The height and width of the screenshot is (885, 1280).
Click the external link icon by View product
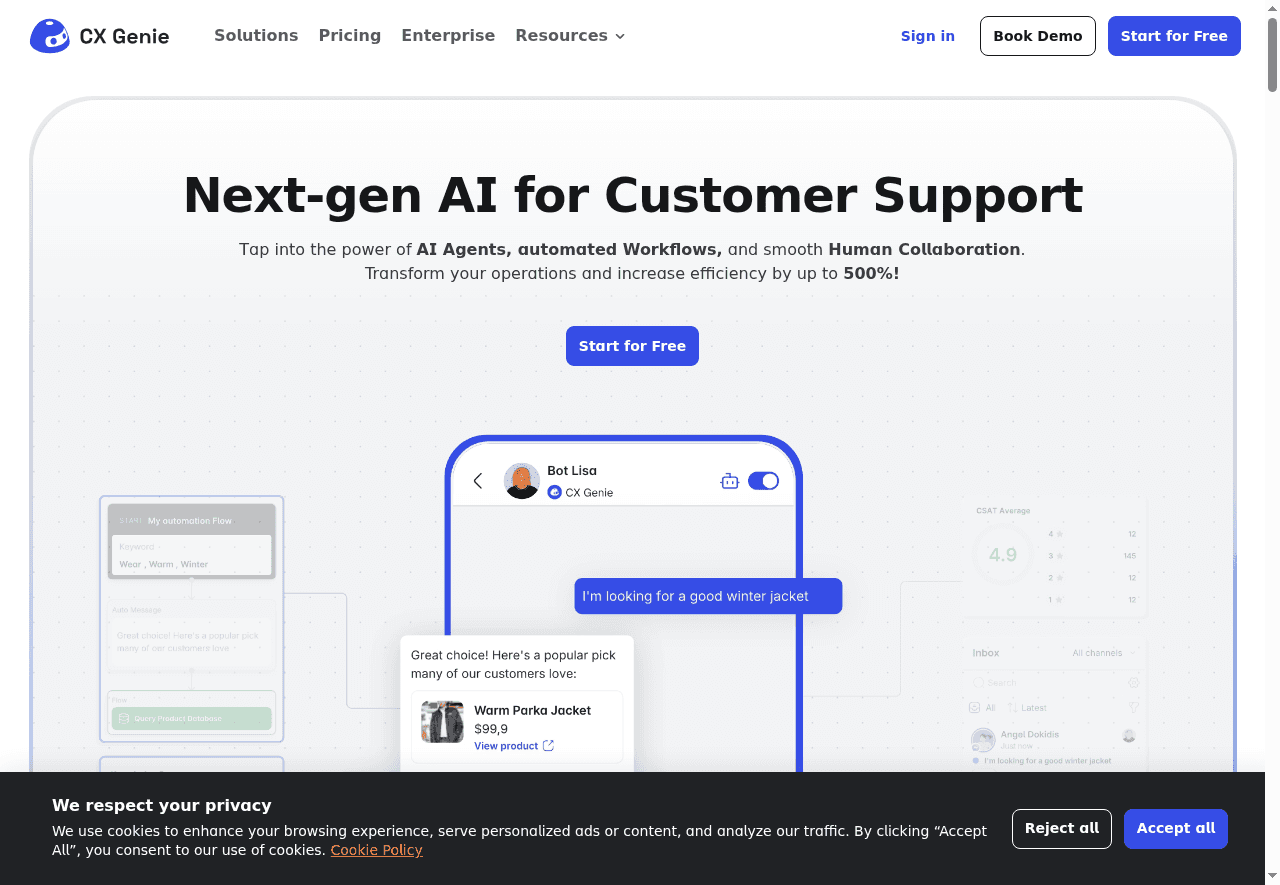(548, 746)
